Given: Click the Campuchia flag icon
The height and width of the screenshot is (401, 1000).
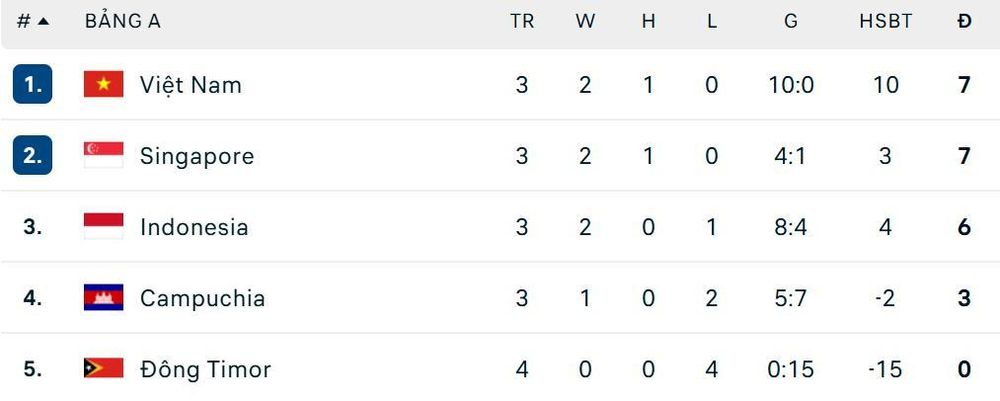Looking at the screenshot, I should tap(103, 298).
